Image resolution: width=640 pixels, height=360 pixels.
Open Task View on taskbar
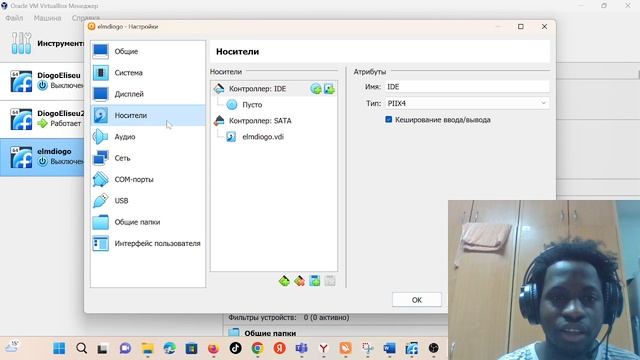[x=102, y=348]
